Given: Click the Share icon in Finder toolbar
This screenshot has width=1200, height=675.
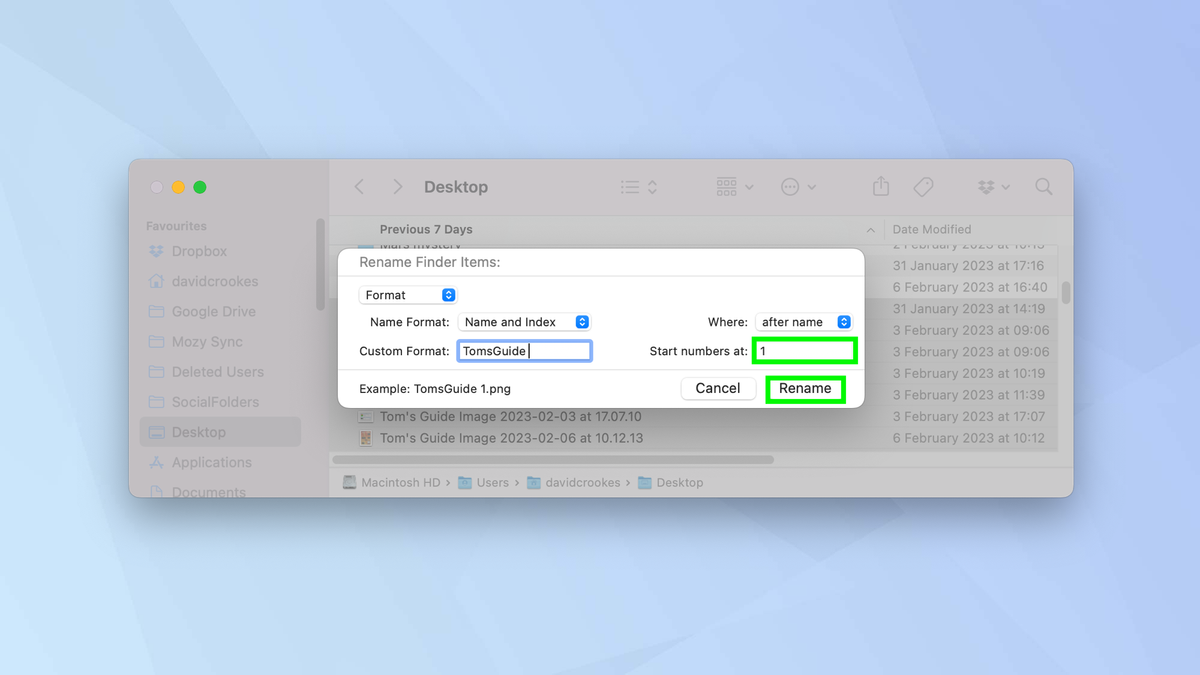Looking at the screenshot, I should pyautogui.click(x=881, y=187).
